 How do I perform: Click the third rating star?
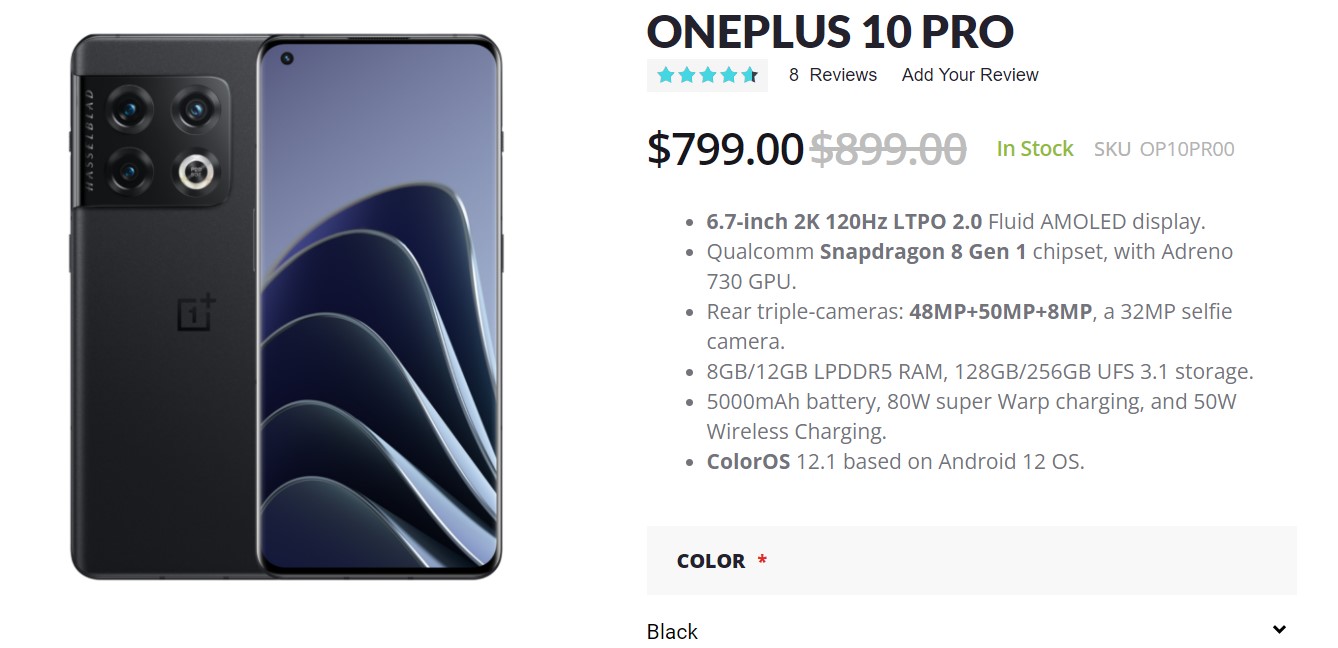click(x=708, y=75)
